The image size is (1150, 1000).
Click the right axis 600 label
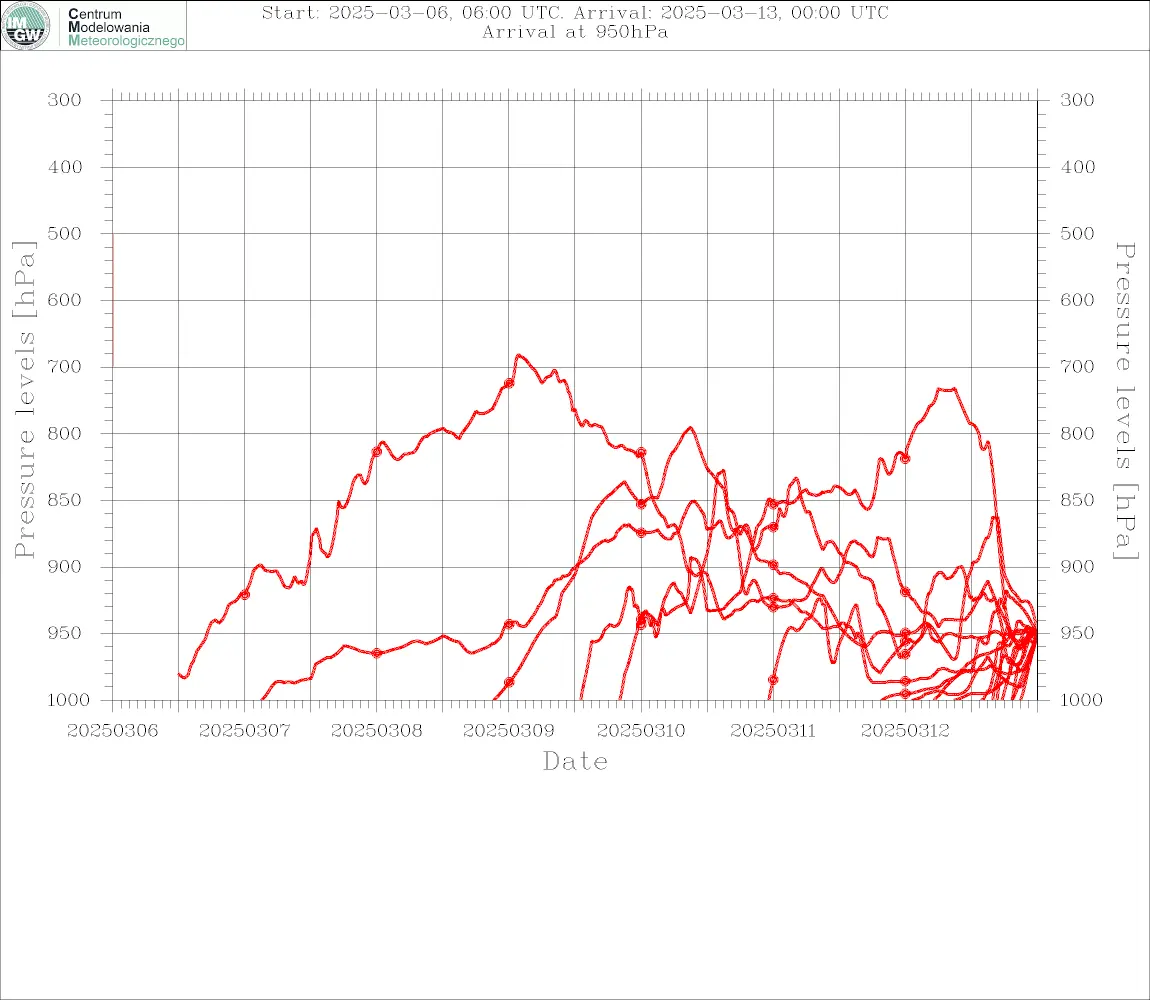coord(1077,300)
